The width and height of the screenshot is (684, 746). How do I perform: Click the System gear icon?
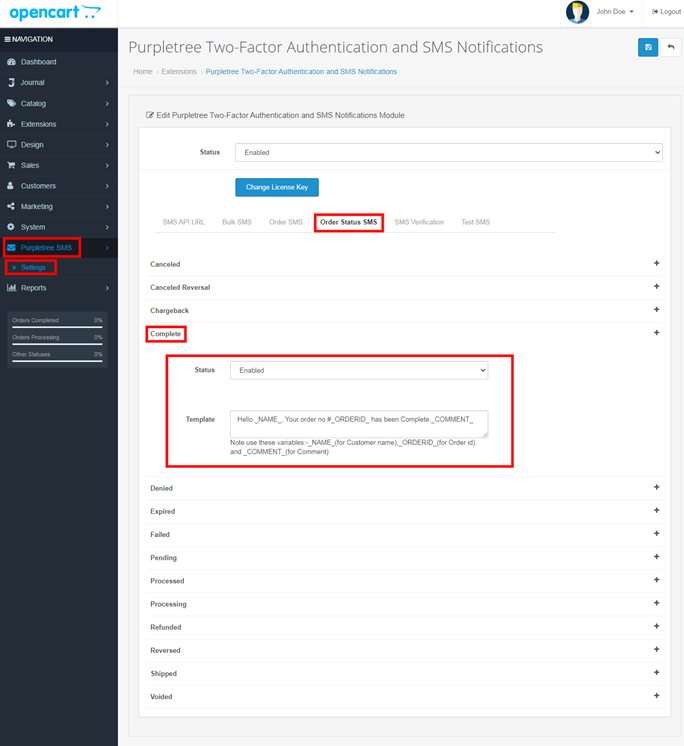(11, 227)
